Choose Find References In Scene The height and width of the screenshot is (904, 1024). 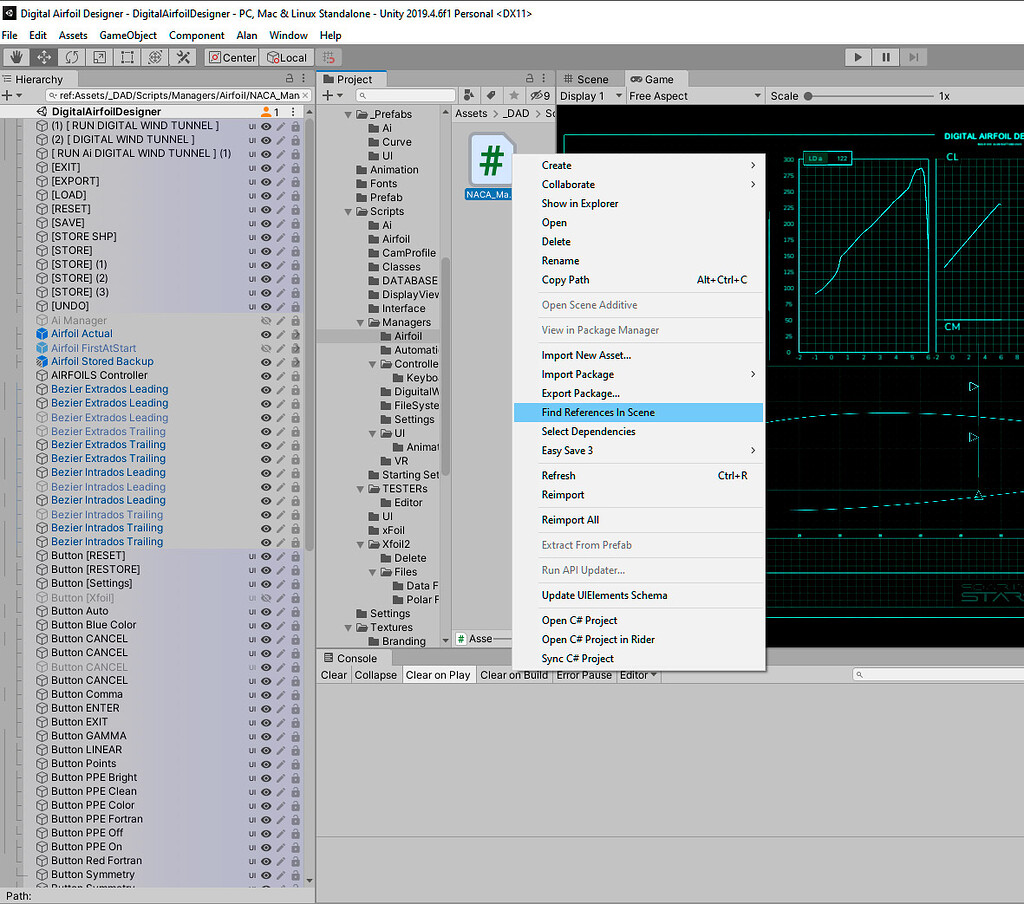click(598, 412)
